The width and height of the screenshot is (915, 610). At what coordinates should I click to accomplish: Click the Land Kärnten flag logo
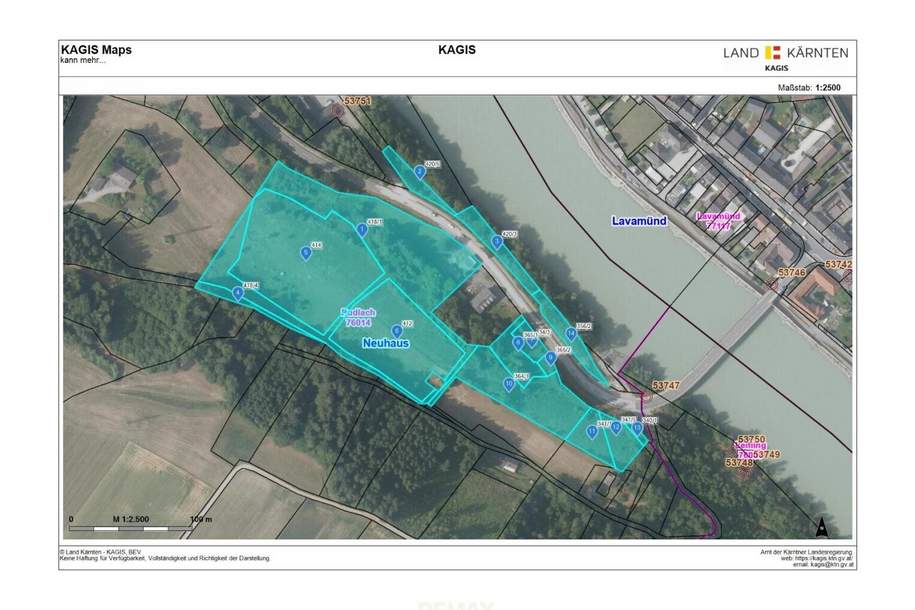773,53
